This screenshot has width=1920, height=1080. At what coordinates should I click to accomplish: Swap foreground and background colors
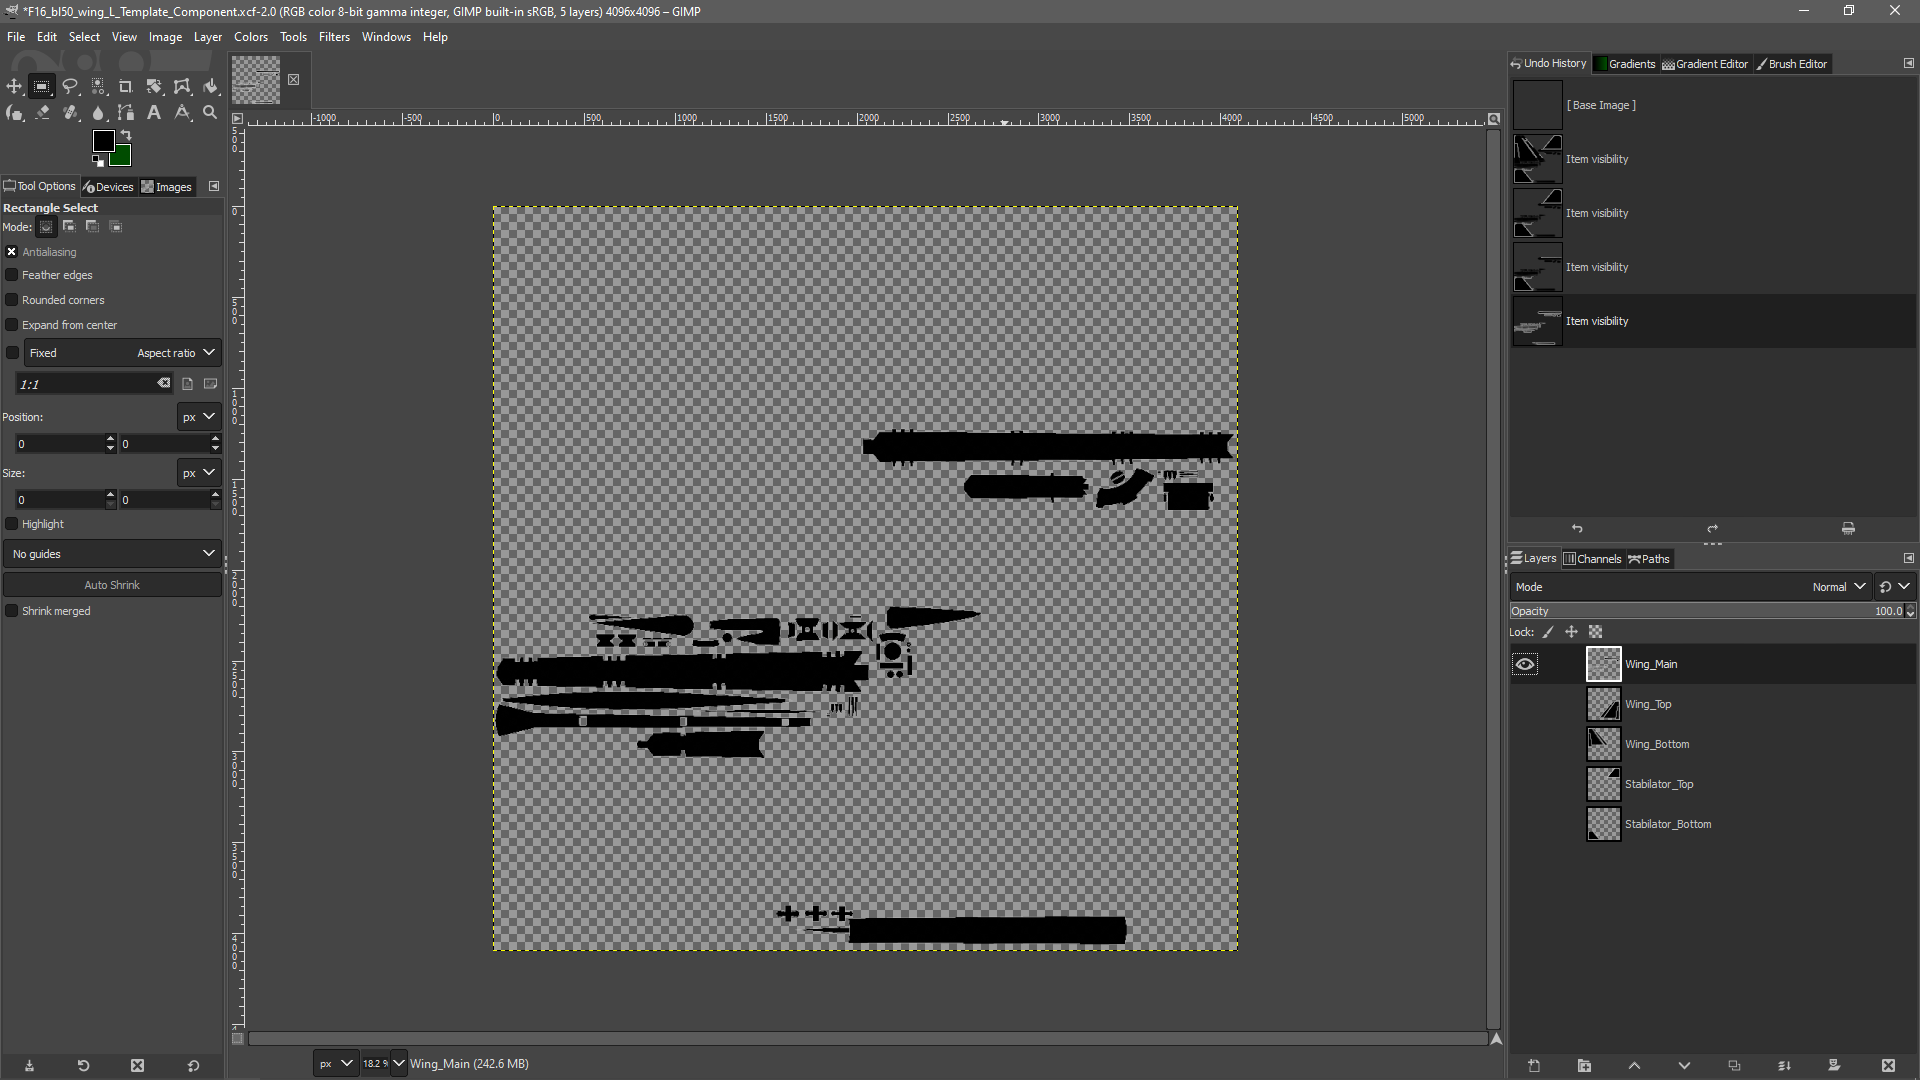tap(126, 135)
